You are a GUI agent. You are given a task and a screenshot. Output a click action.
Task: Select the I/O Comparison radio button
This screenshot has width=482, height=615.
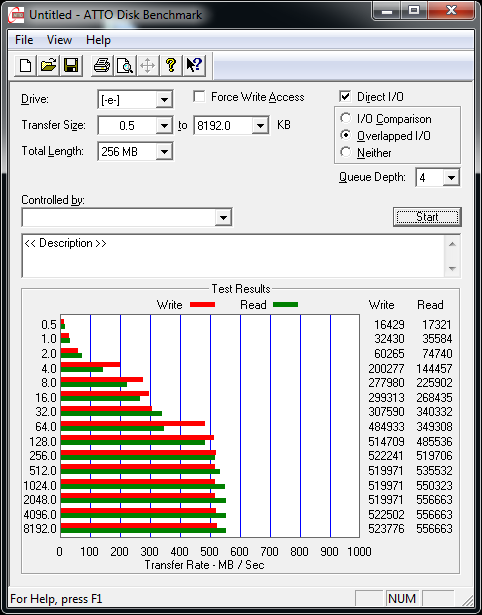tap(346, 118)
